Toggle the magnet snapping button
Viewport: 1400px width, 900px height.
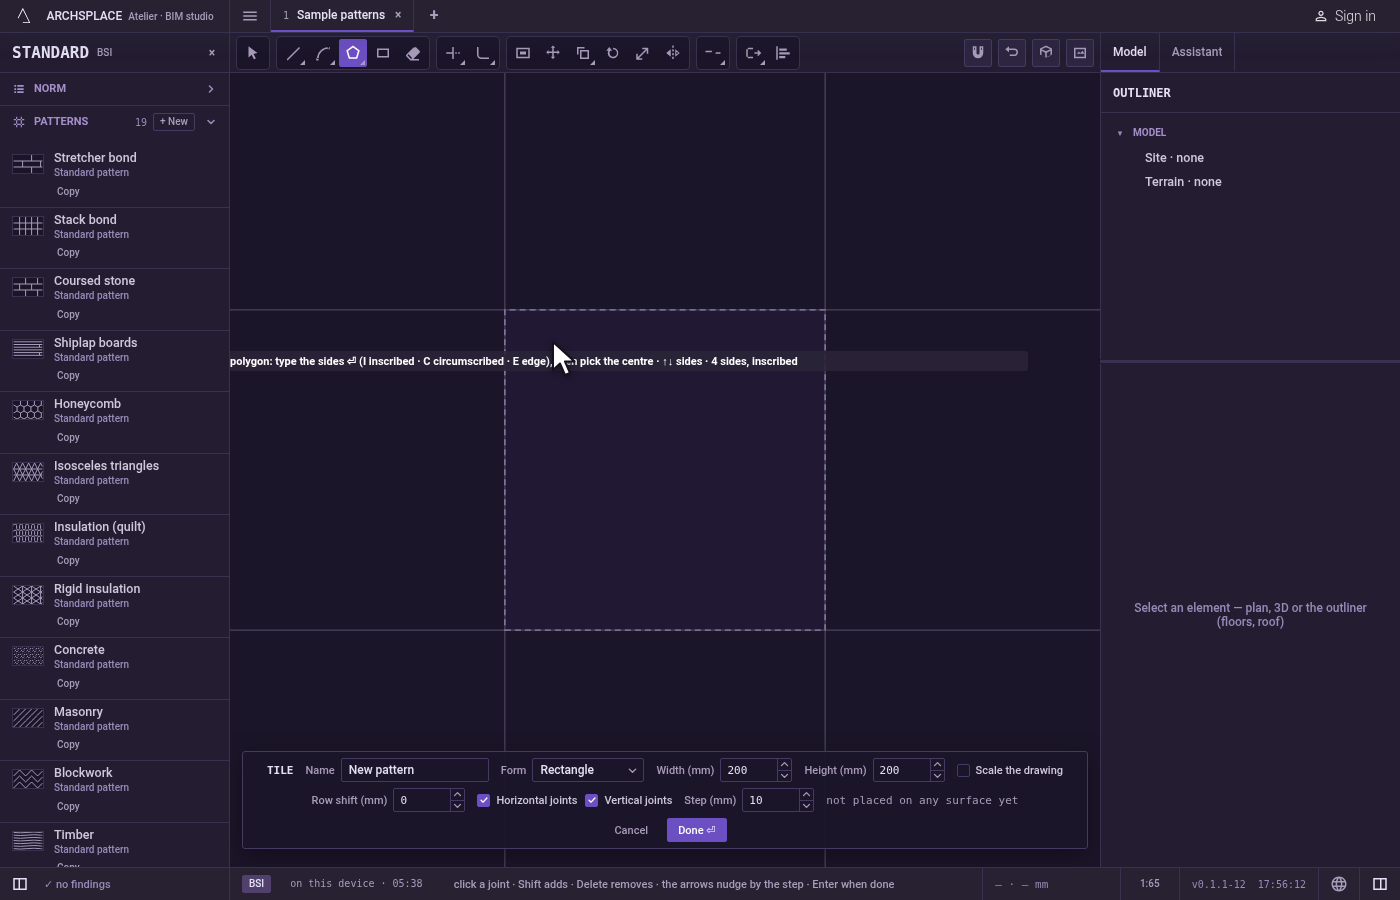click(978, 53)
